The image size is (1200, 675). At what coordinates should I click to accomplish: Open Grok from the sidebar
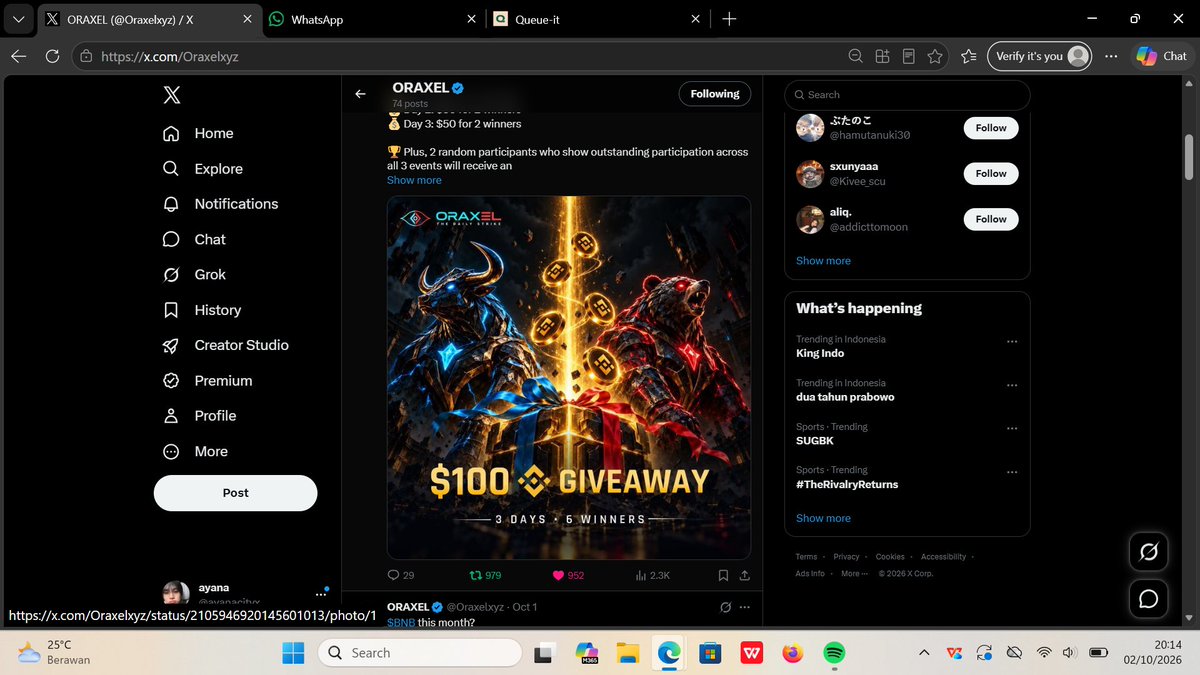click(x=195, y=275)
